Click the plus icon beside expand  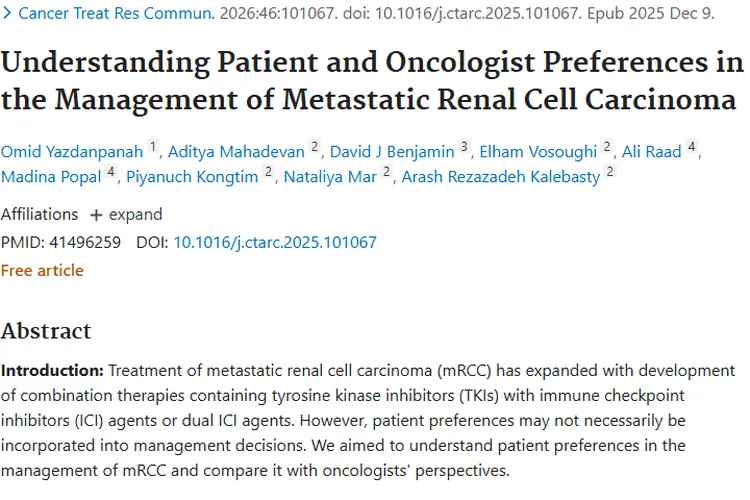click(96, 214)
